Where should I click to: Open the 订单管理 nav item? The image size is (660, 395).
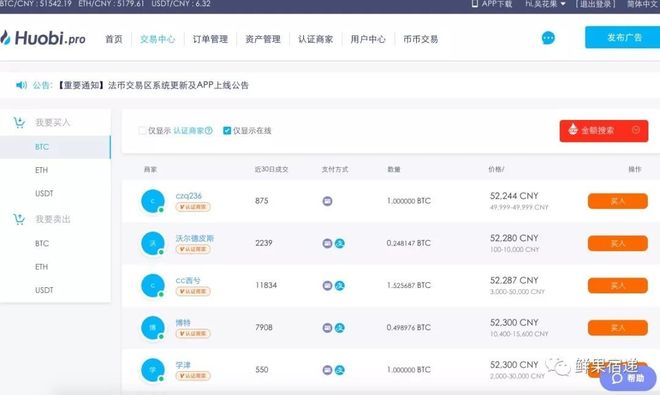pos(210,39)
